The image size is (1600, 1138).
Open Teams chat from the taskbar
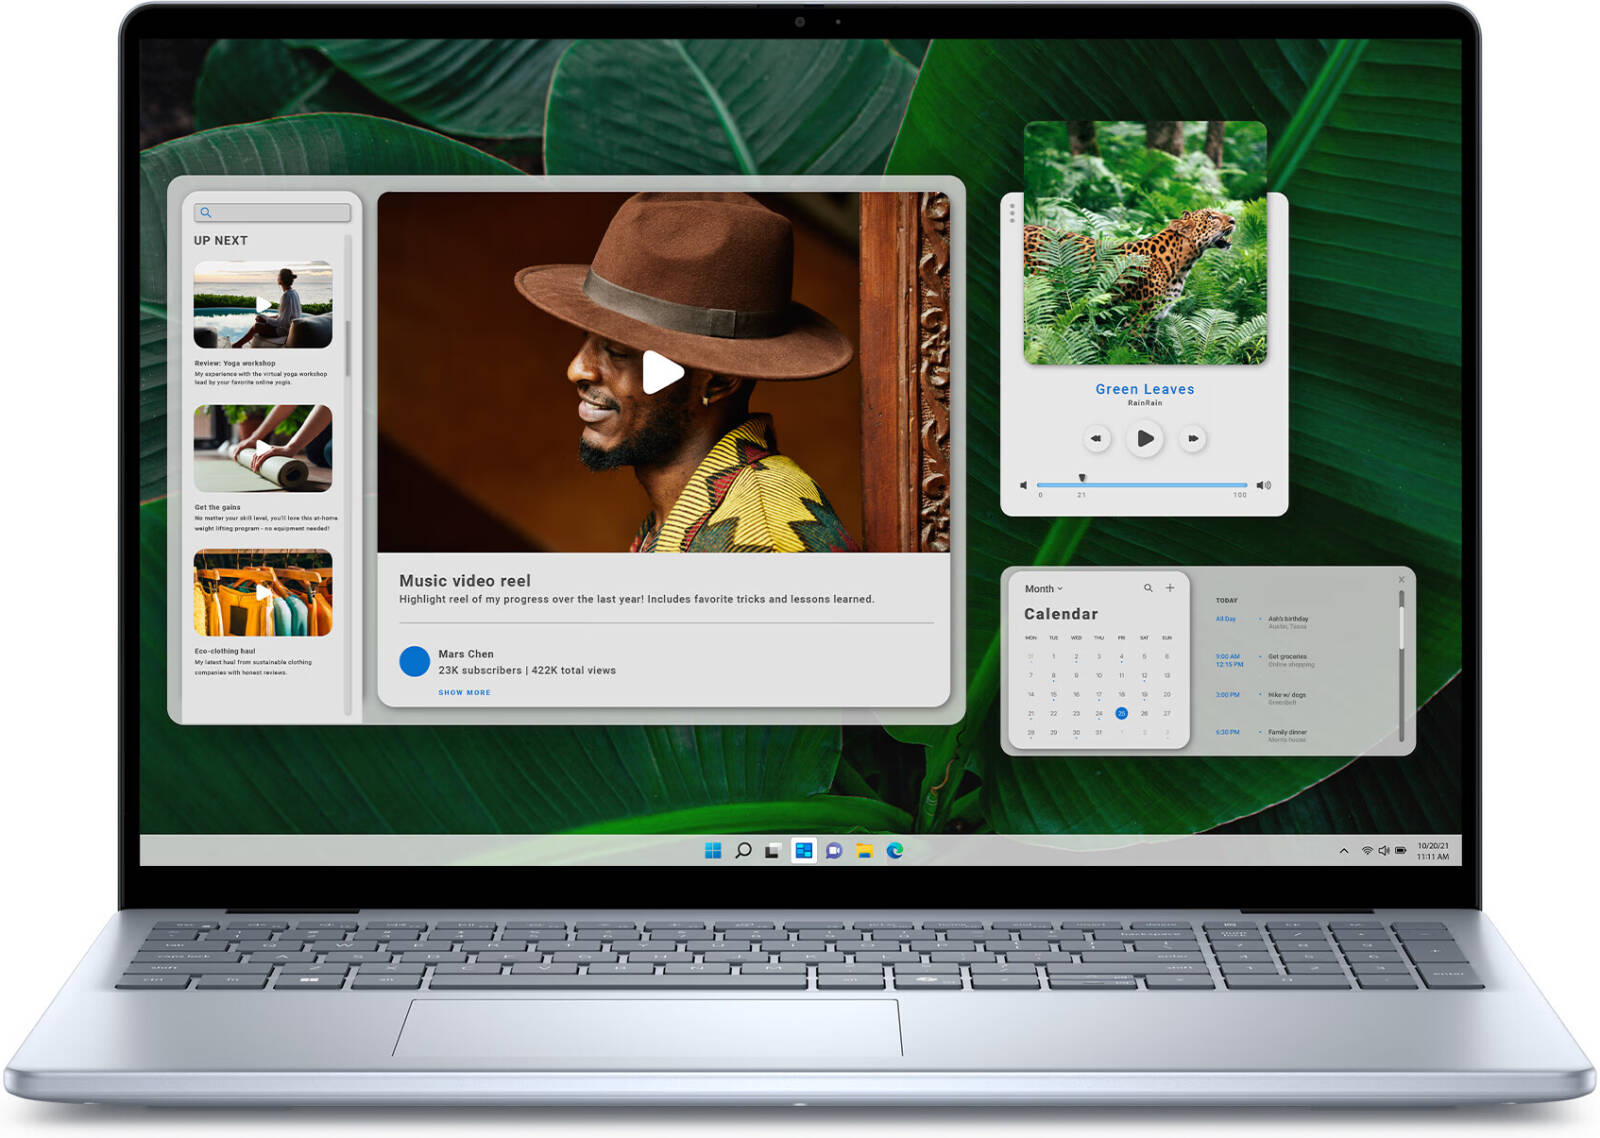pyautogui.click(x=833, y=850)
